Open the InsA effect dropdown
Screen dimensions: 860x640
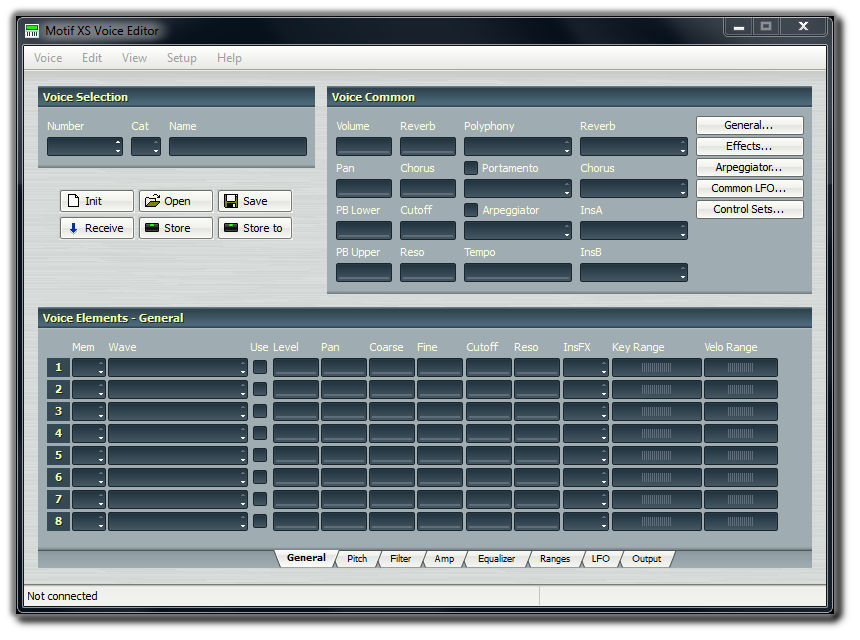tap(633, 230)
